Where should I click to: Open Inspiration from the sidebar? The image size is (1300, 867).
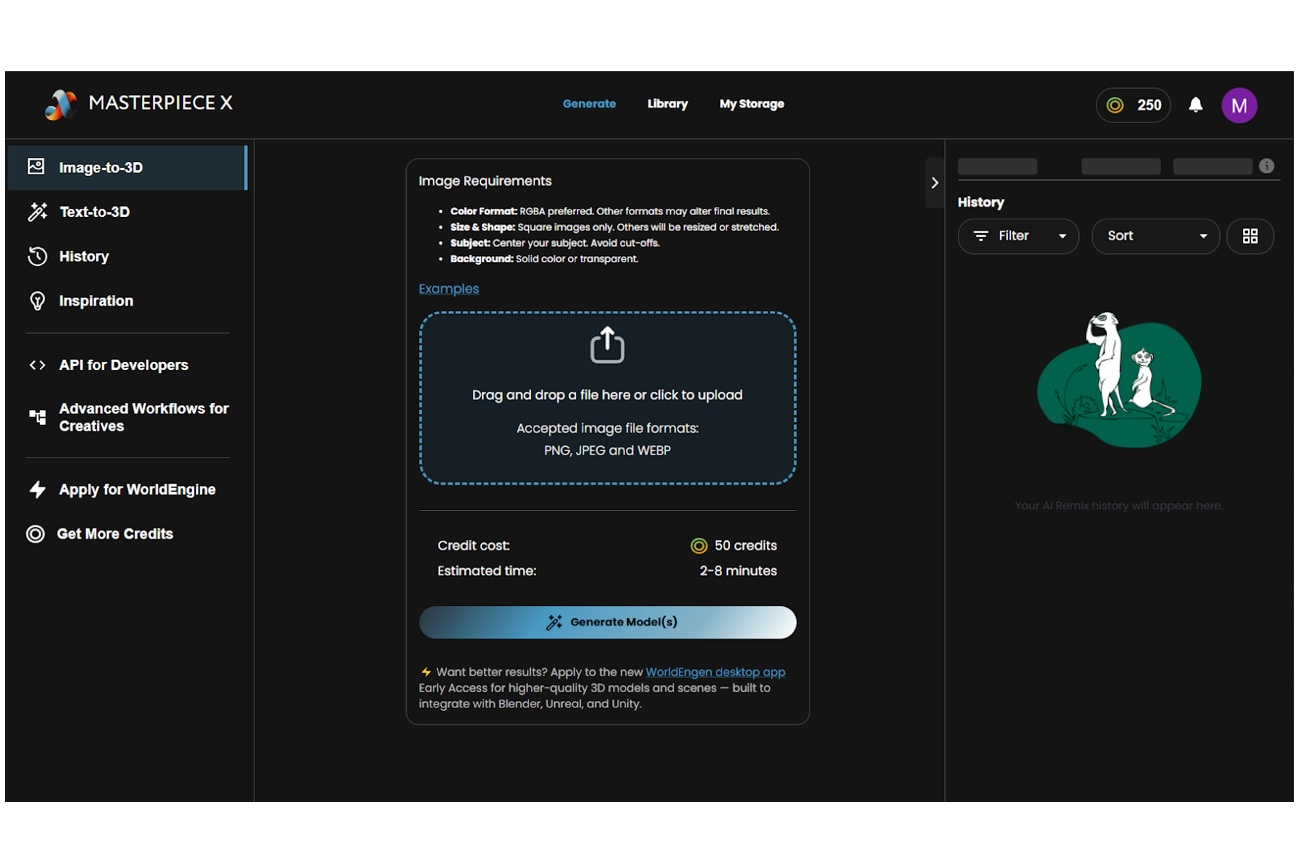(x=95, y=301)
